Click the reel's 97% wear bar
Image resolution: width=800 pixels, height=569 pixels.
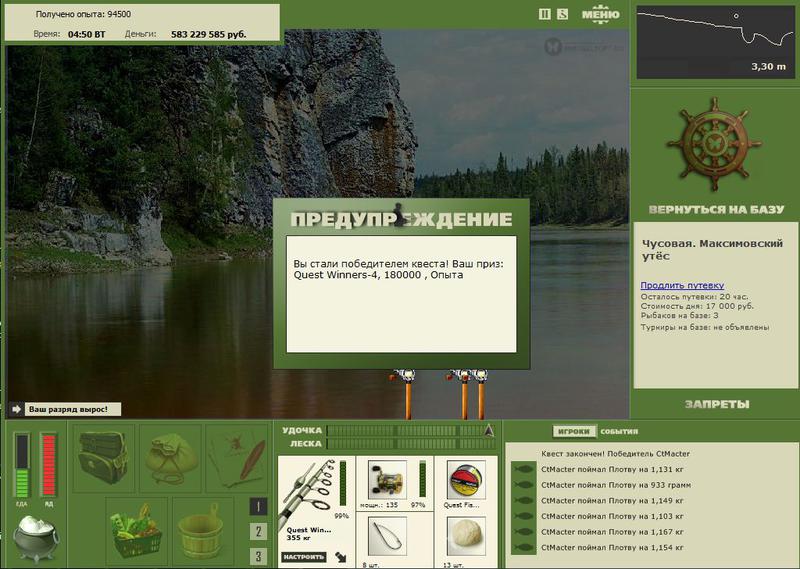pyautogui.click(x=422, y=479)
